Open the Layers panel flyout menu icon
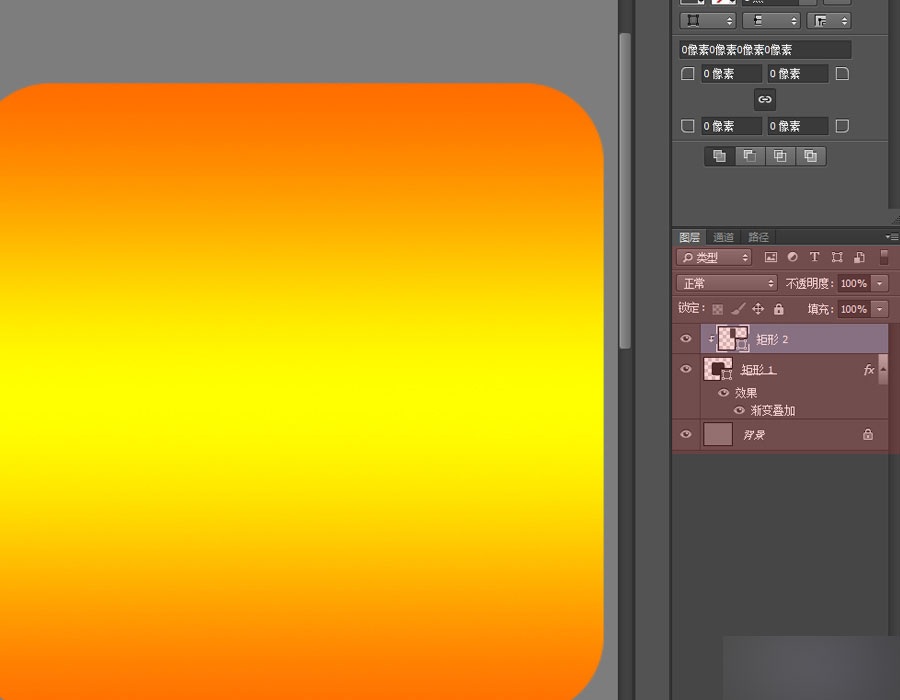 coord(891,236)
